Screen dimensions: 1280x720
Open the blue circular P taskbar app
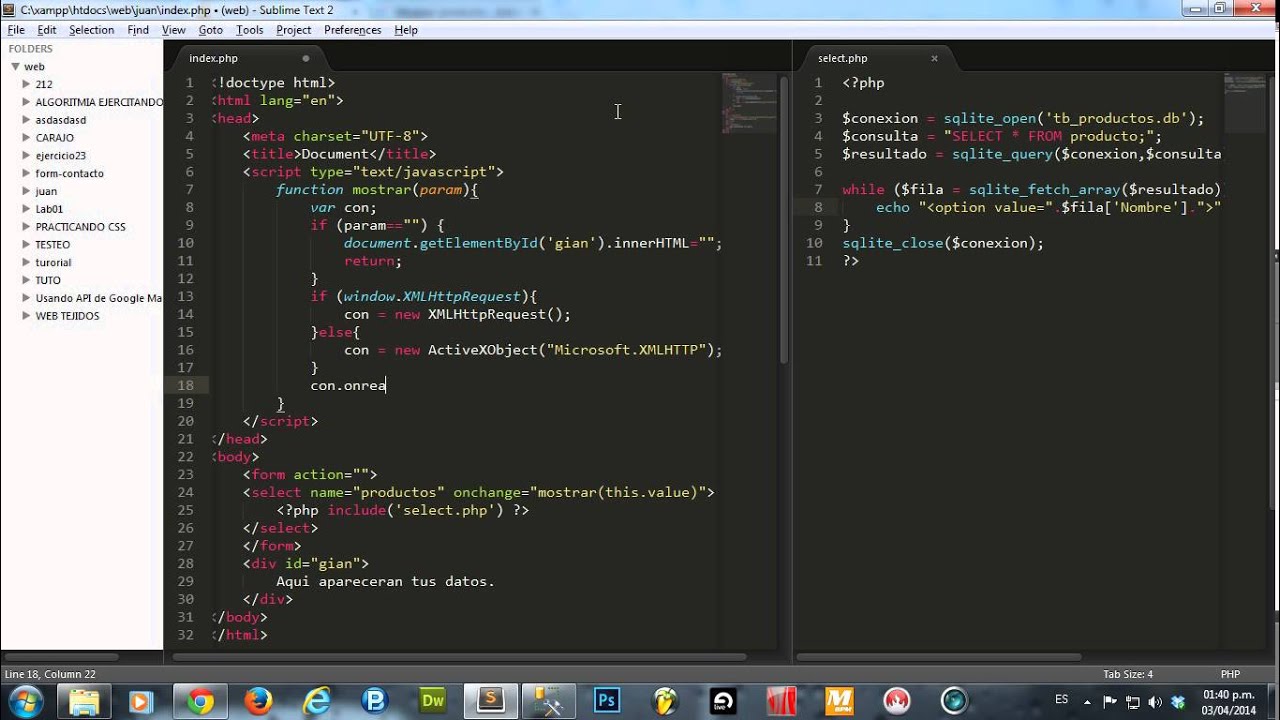374,700
